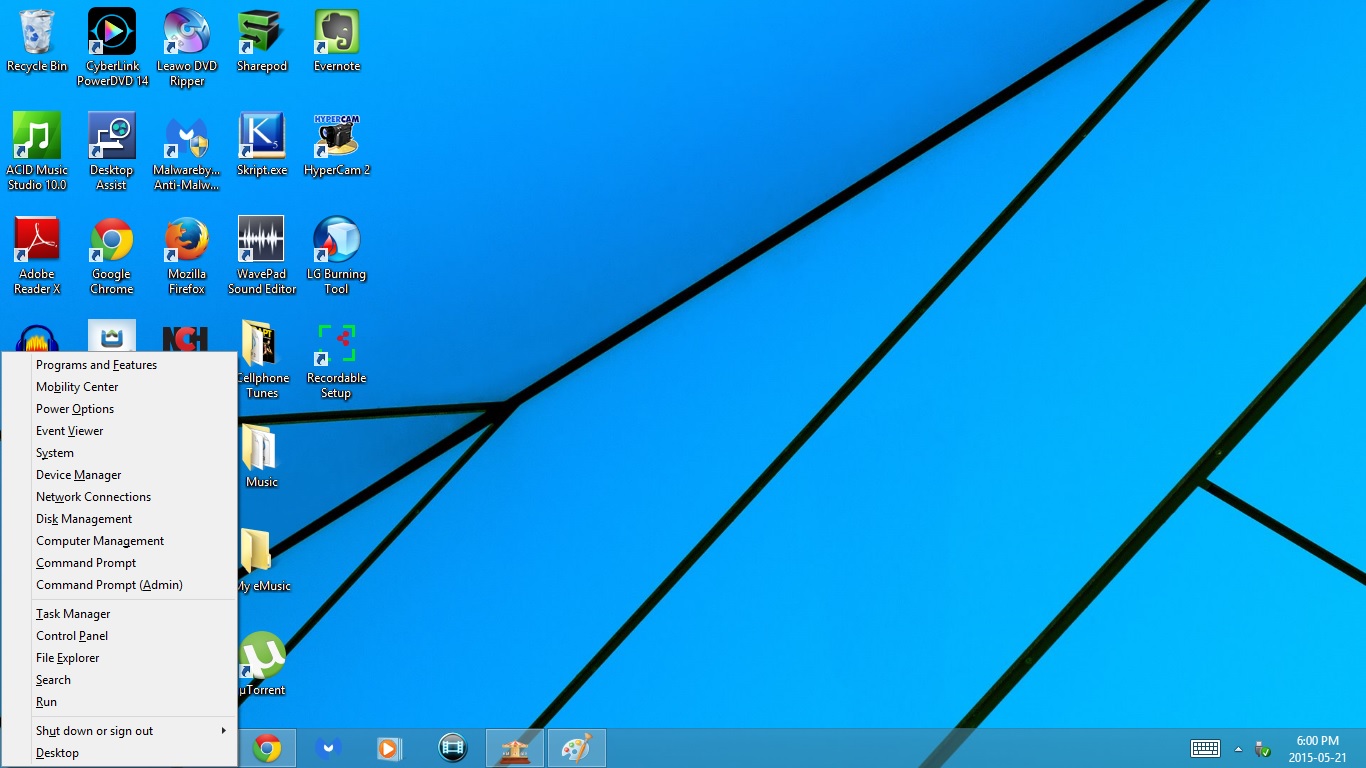
Task: Open the film reel taskbar app
Action: [x=453, y=748]
